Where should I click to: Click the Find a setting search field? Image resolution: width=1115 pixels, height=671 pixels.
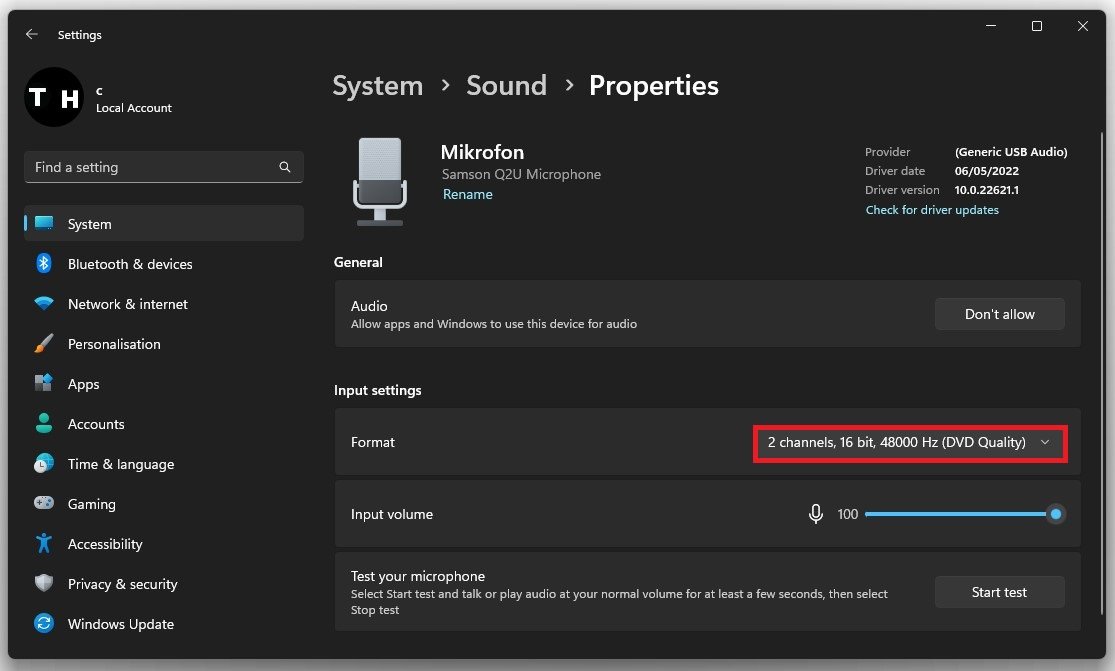[150, 167]
